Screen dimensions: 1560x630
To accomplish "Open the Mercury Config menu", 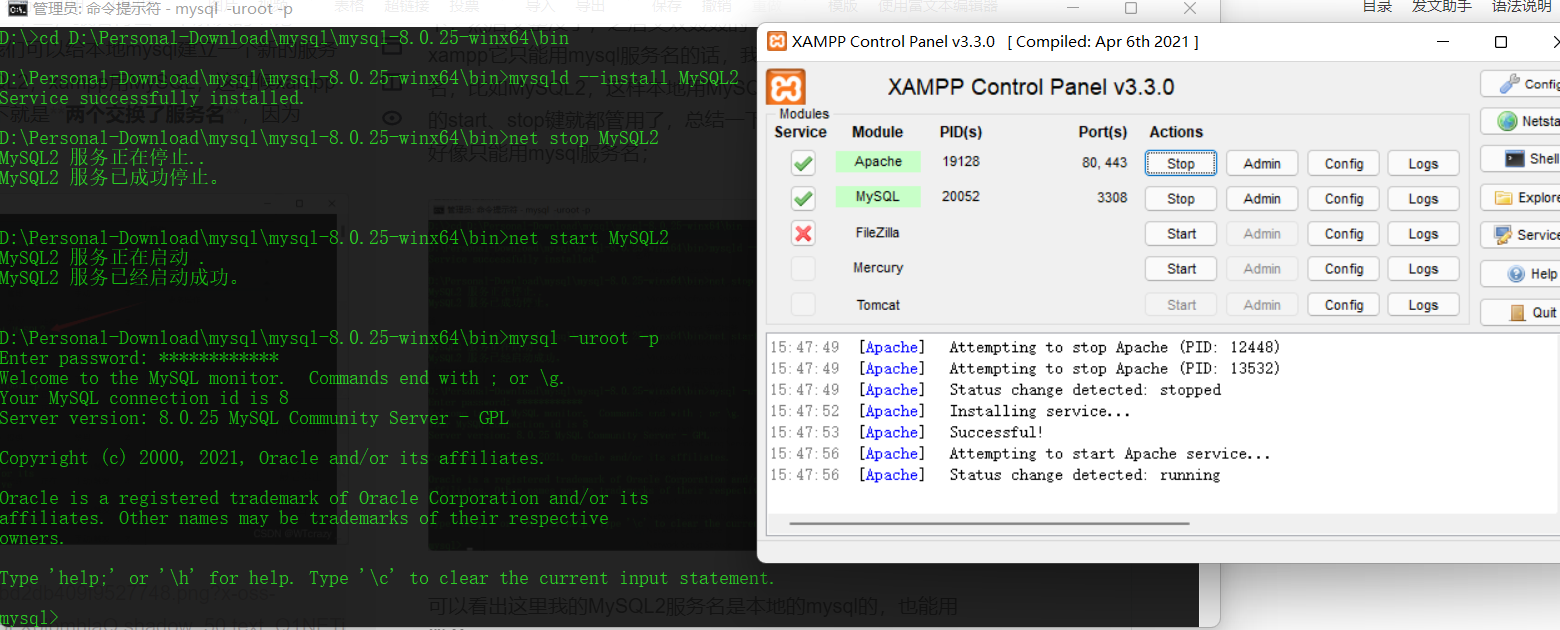I will coord(1344,269).
